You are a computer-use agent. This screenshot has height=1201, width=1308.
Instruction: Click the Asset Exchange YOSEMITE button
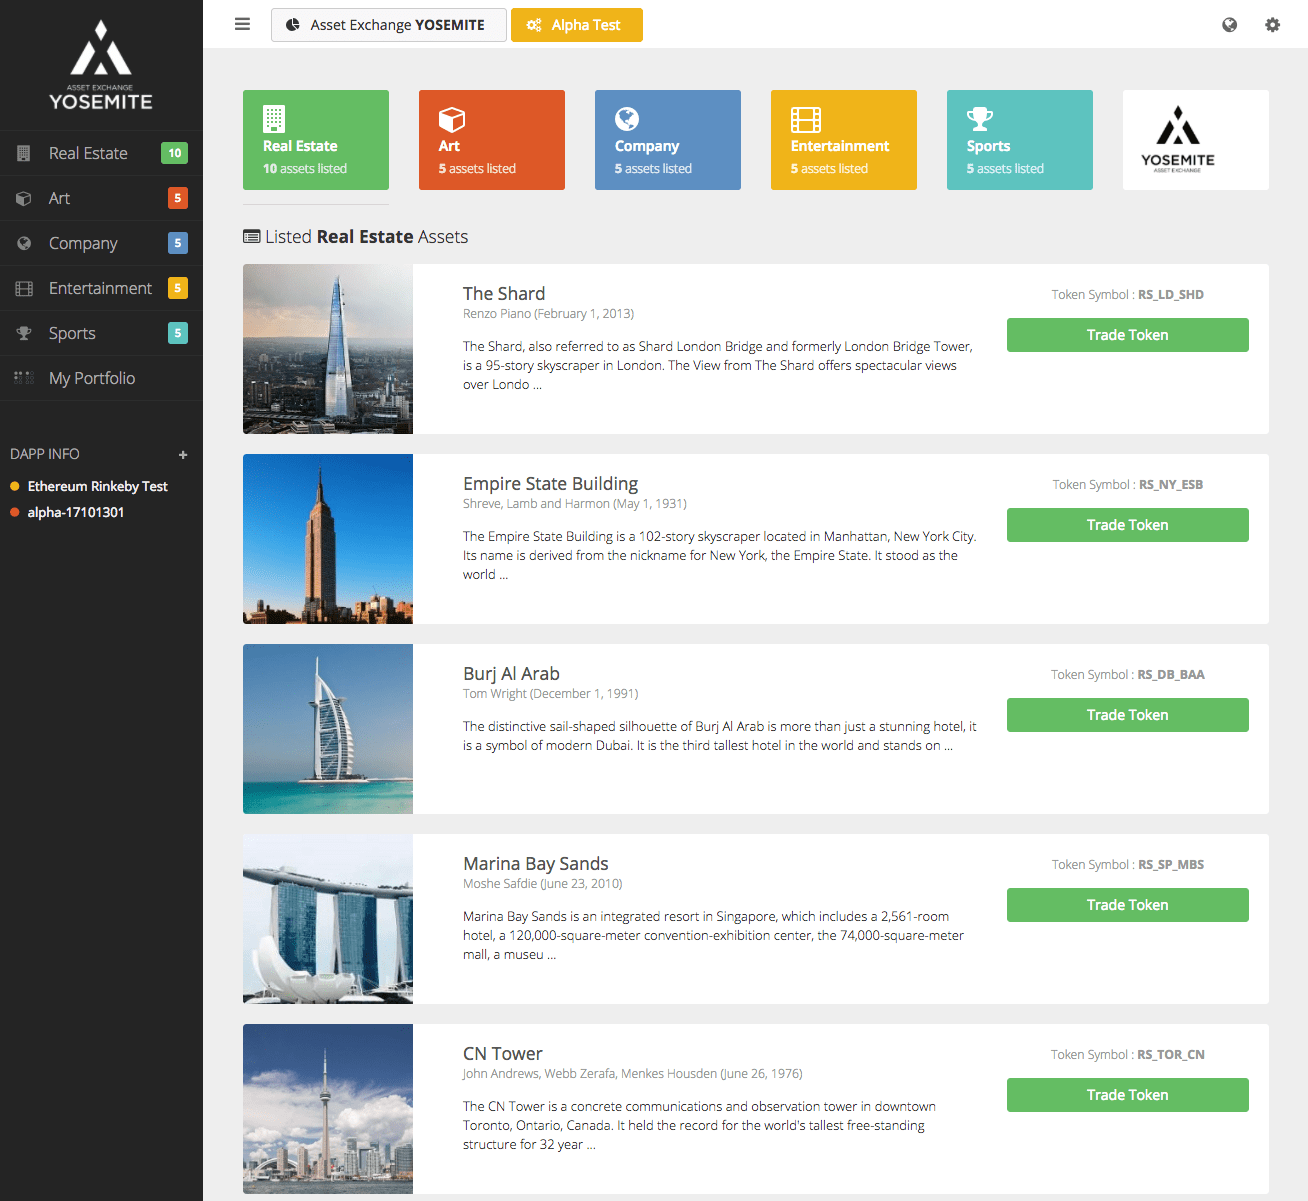pos(389,25)
